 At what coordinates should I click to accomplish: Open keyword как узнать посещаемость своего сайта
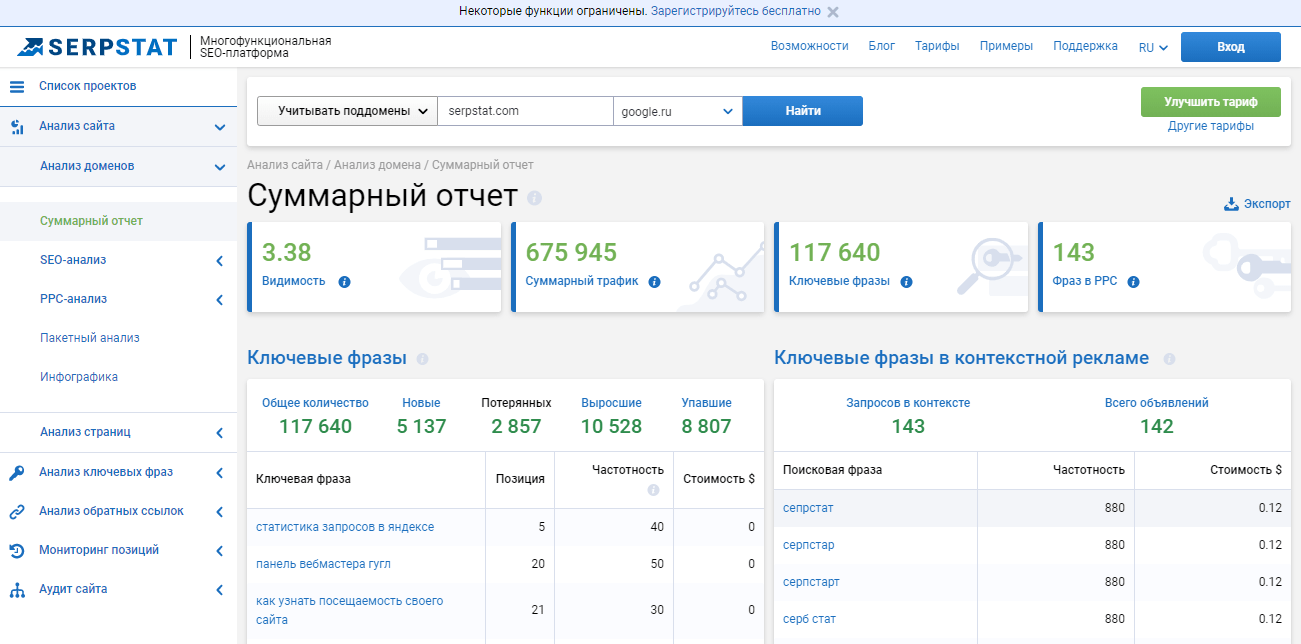pos(349,610)
